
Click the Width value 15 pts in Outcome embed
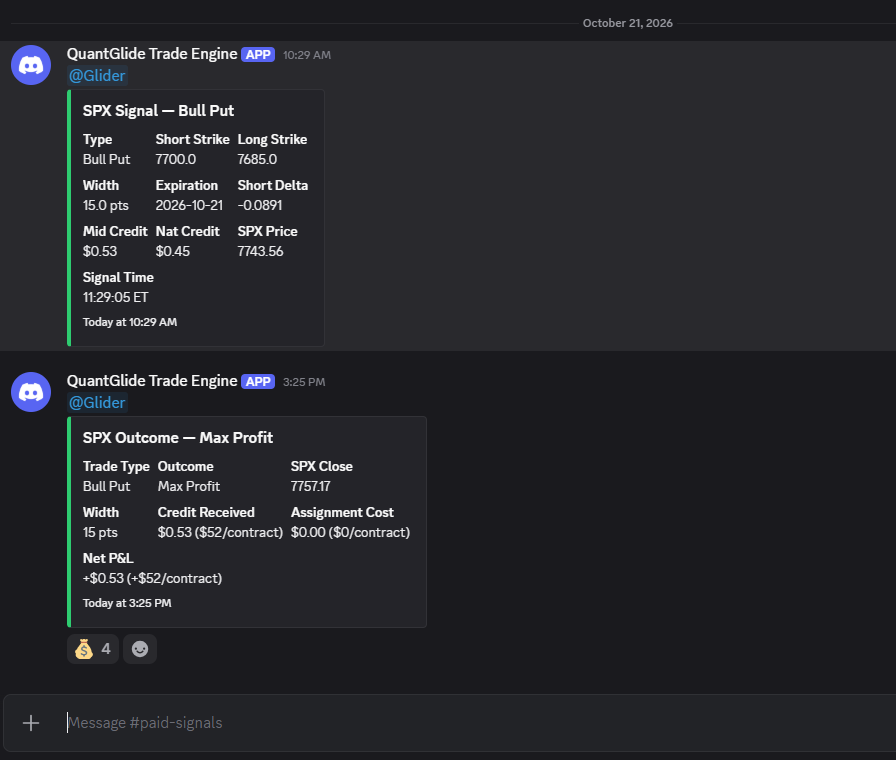[100, 533]
